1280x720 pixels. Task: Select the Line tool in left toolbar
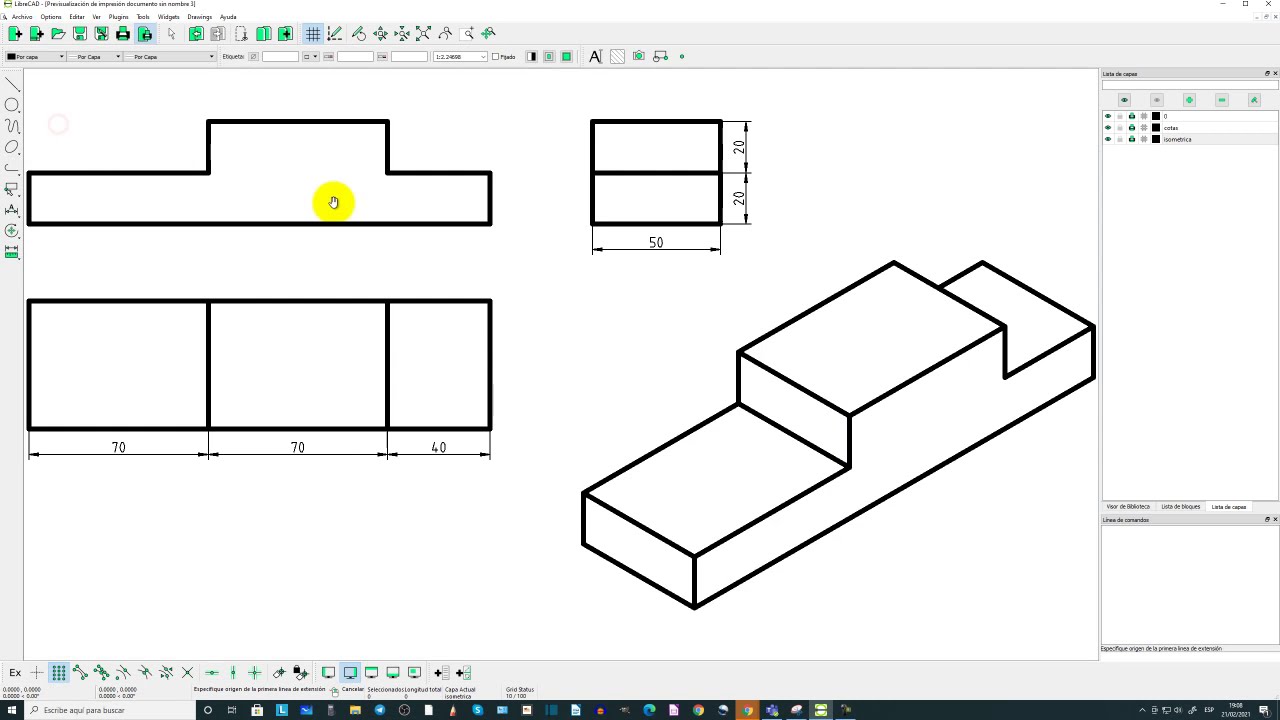click(12, 85)
